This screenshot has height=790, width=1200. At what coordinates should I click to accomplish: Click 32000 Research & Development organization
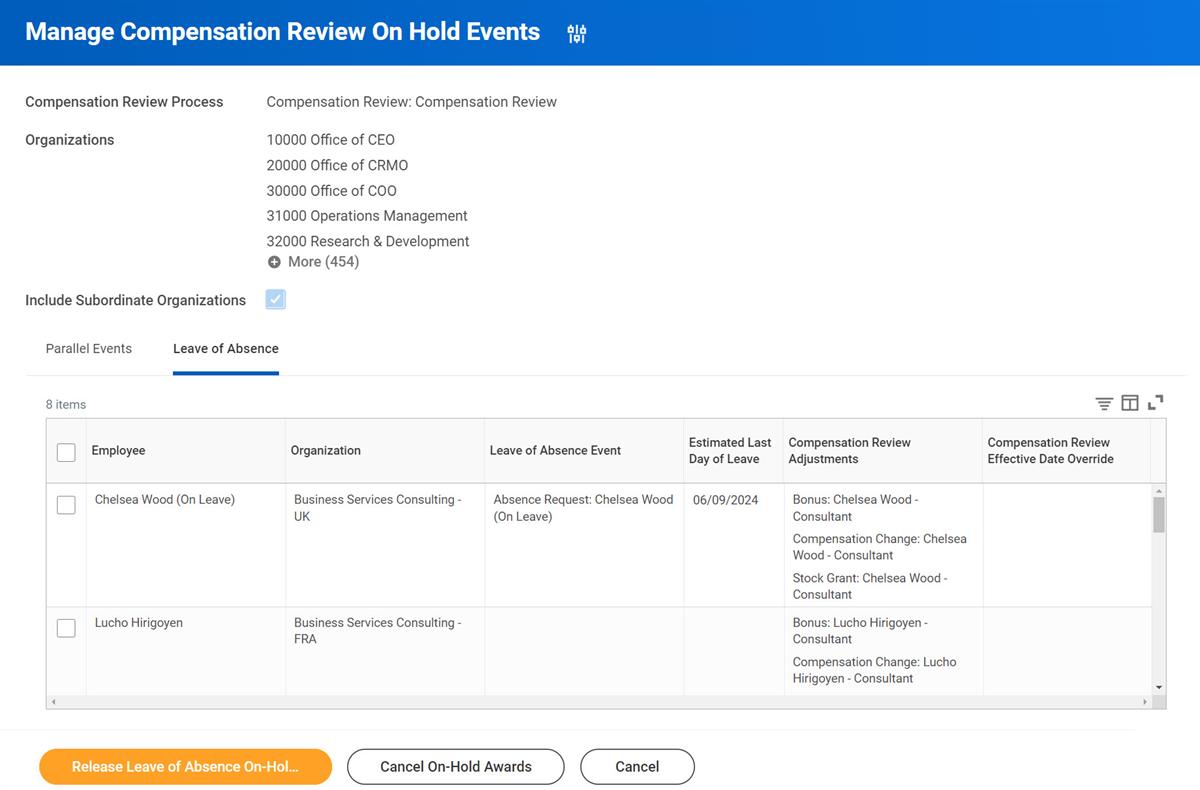(x=368, y=241)
